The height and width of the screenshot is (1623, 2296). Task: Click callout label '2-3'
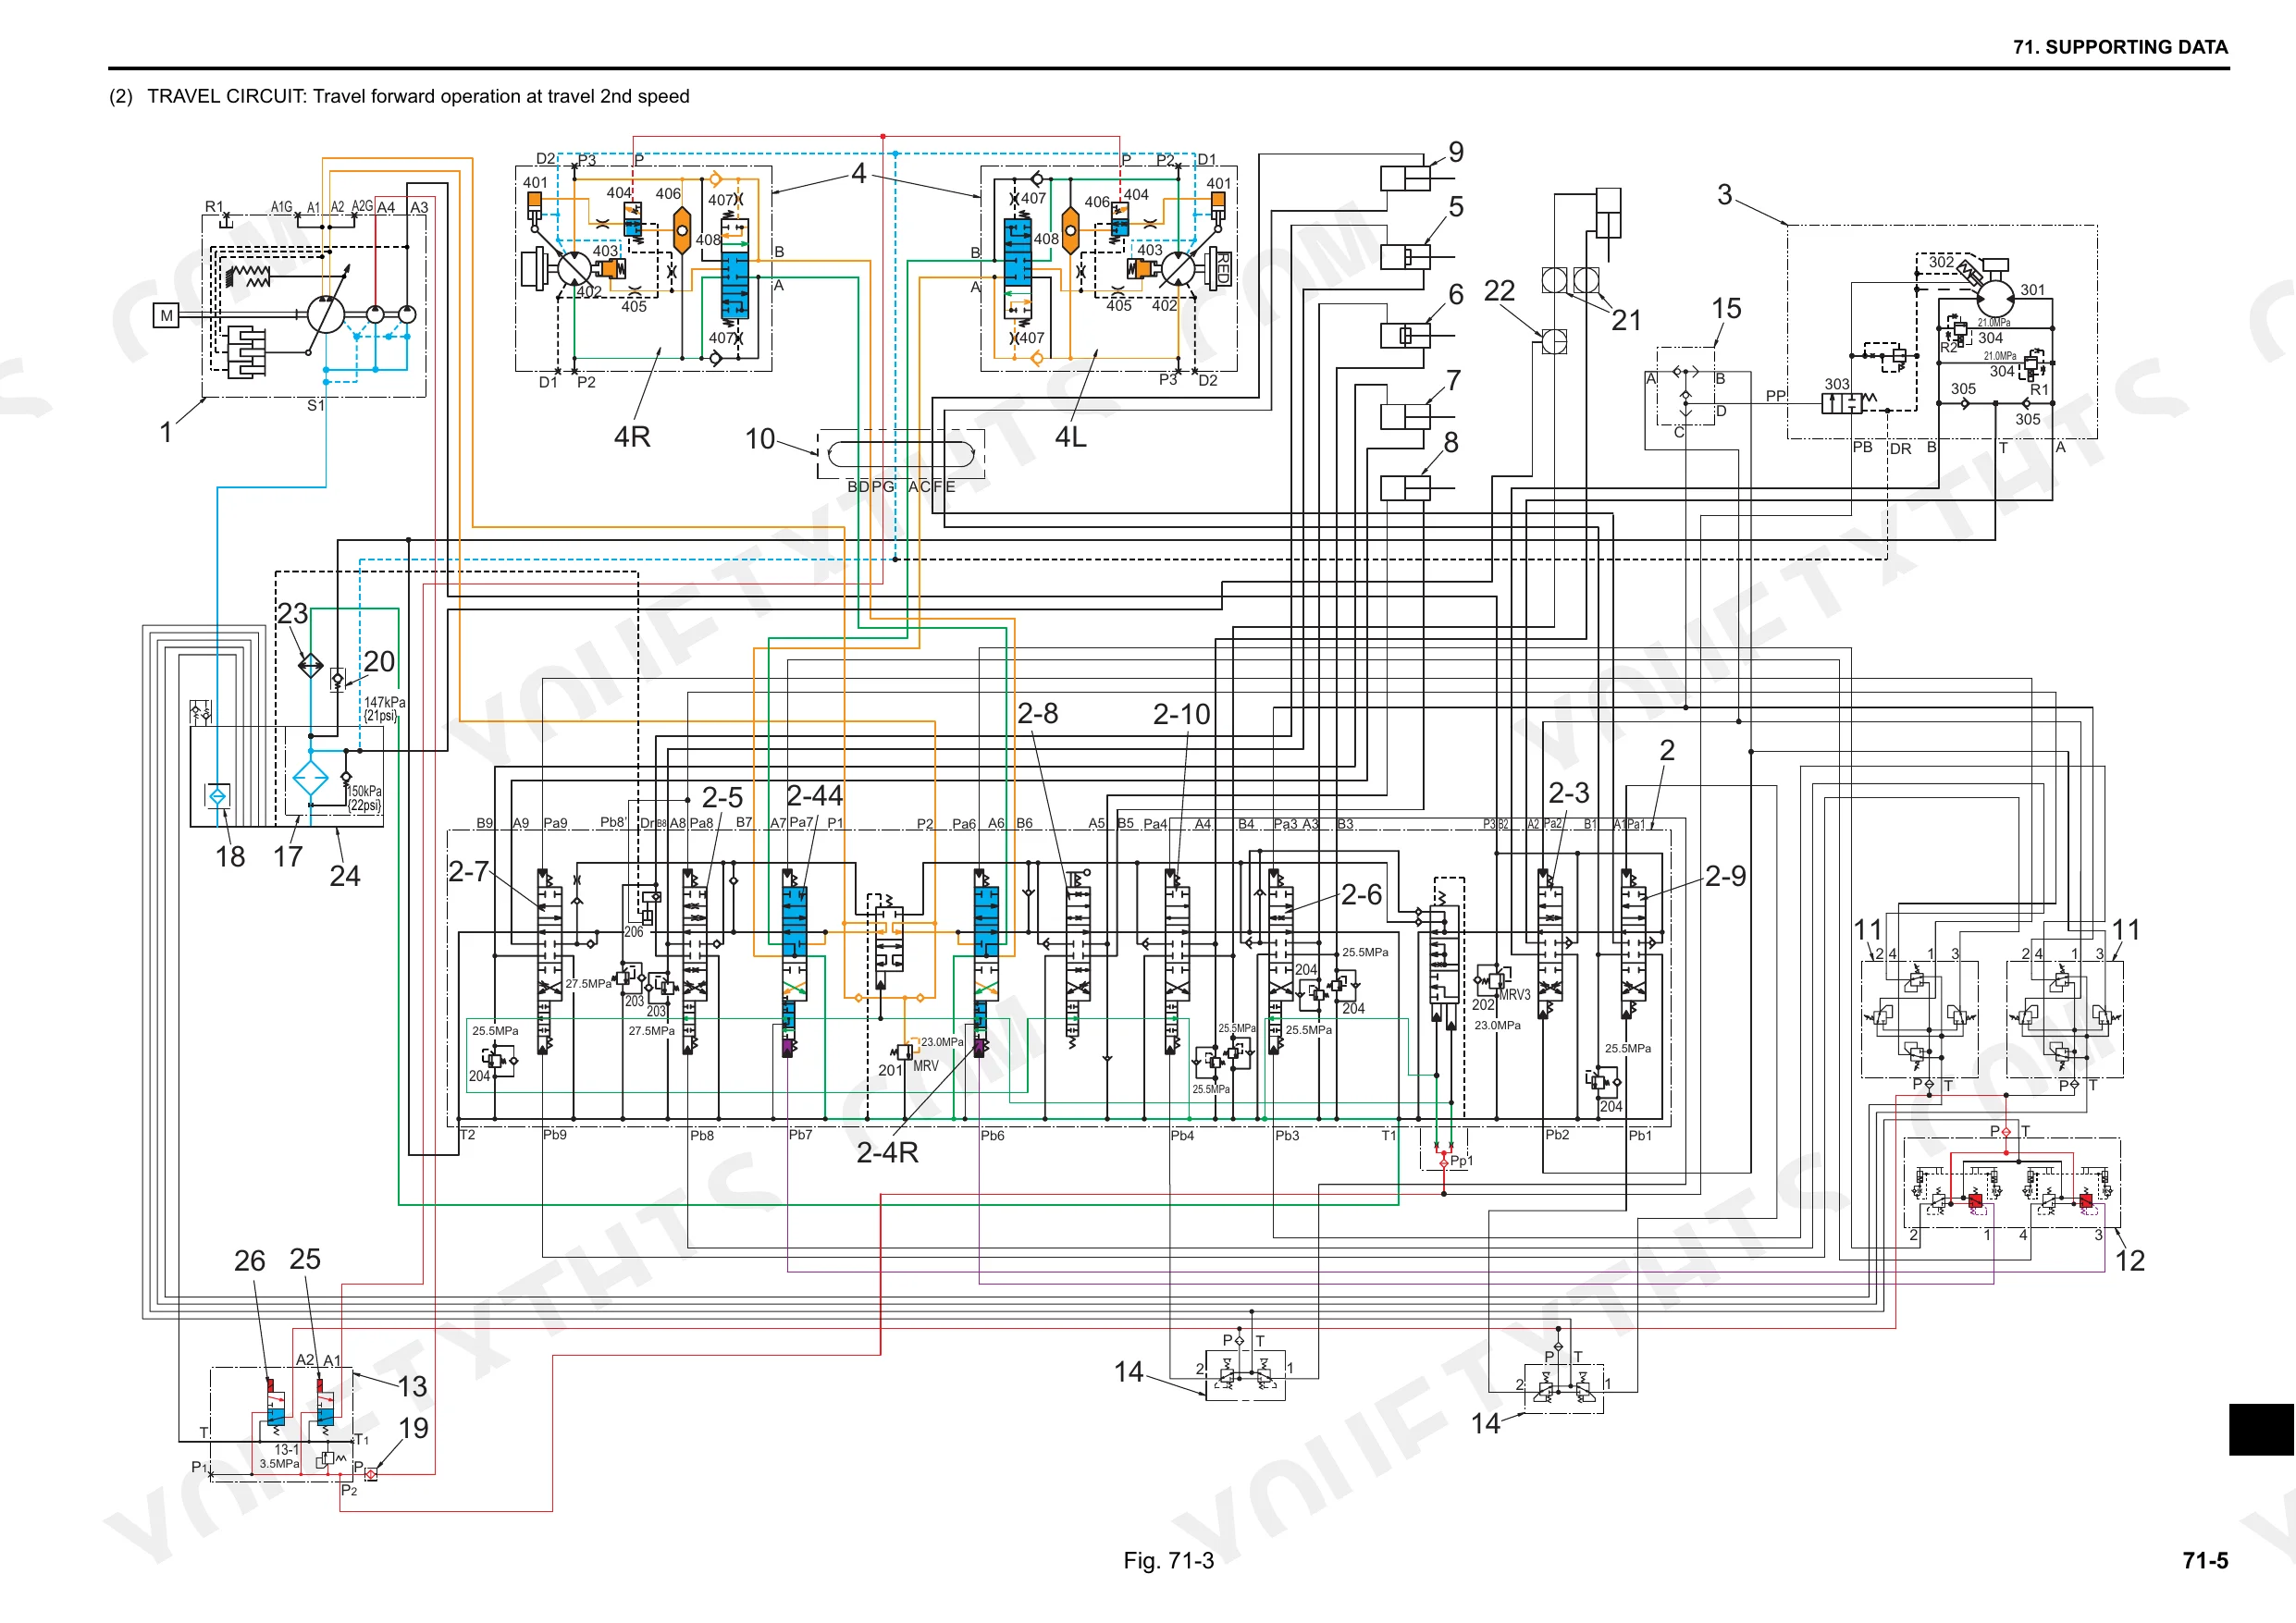[1569, 793]
